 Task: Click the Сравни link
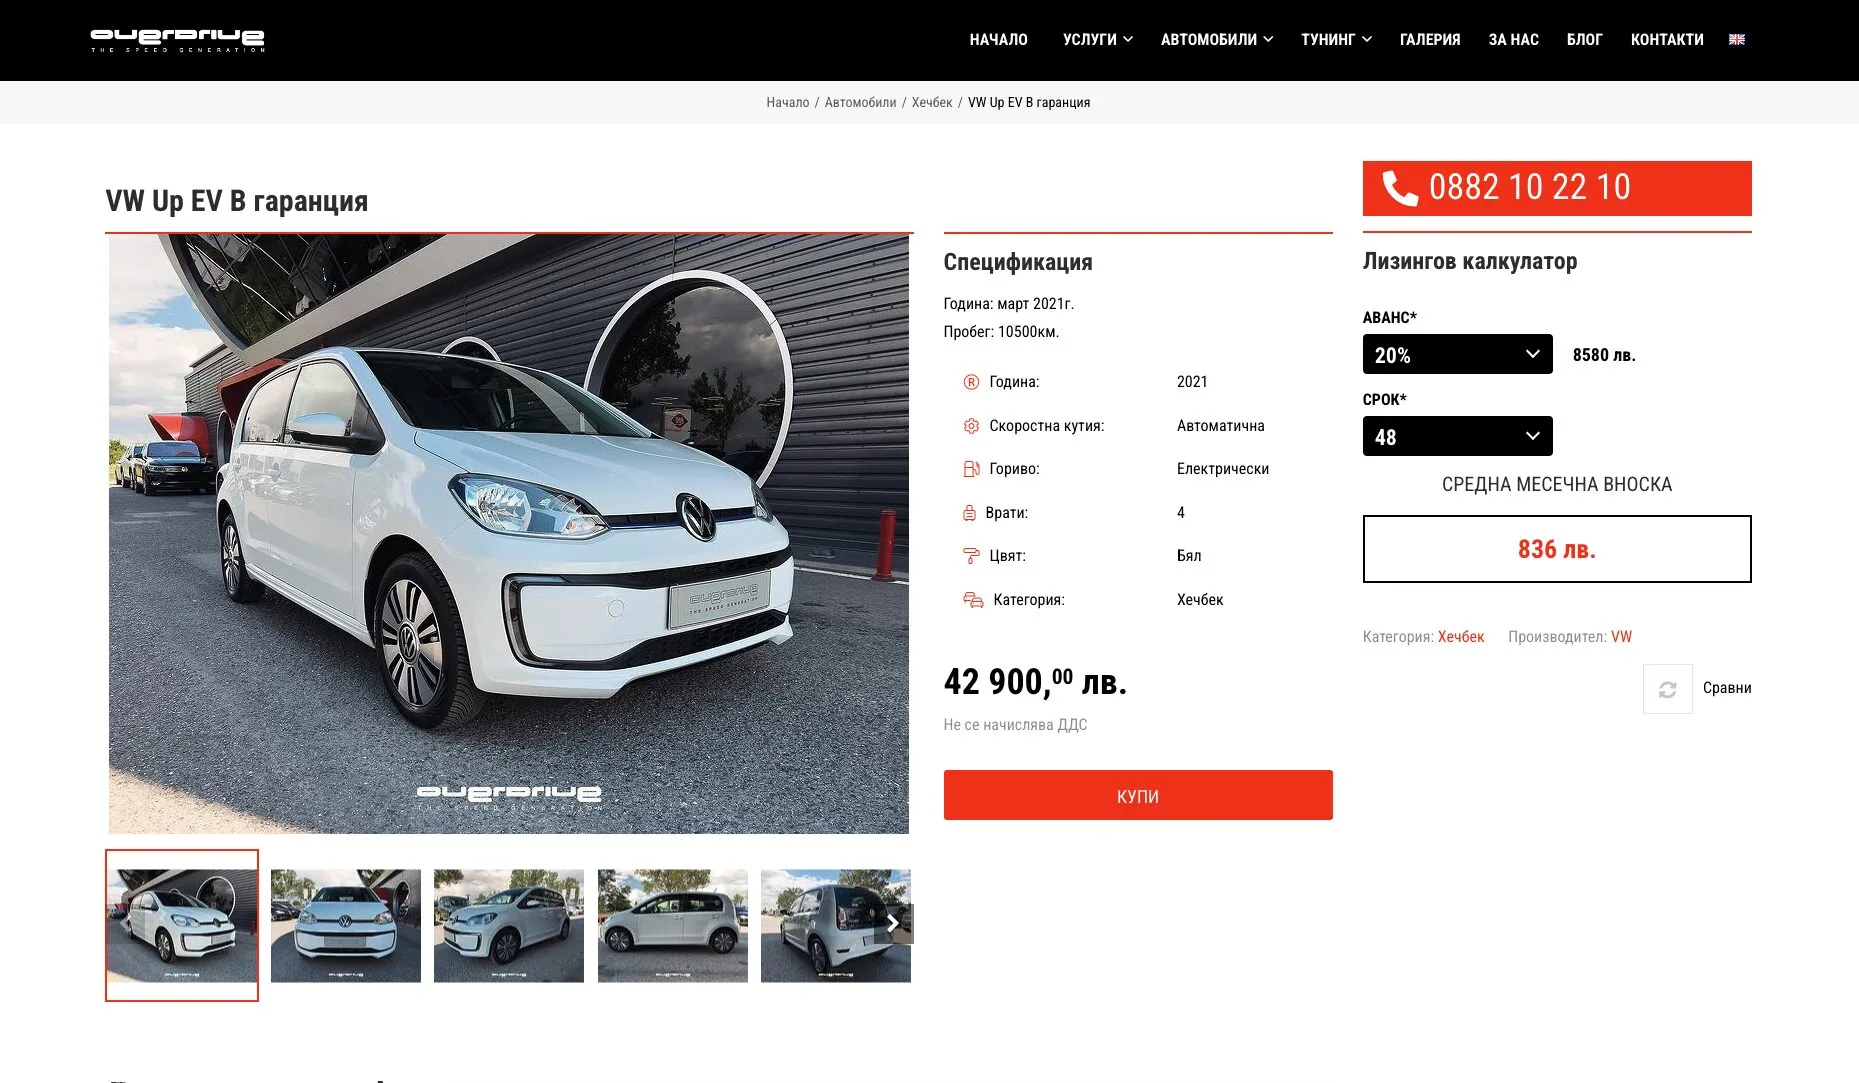pyautogui.click(x=1727, y=688)
